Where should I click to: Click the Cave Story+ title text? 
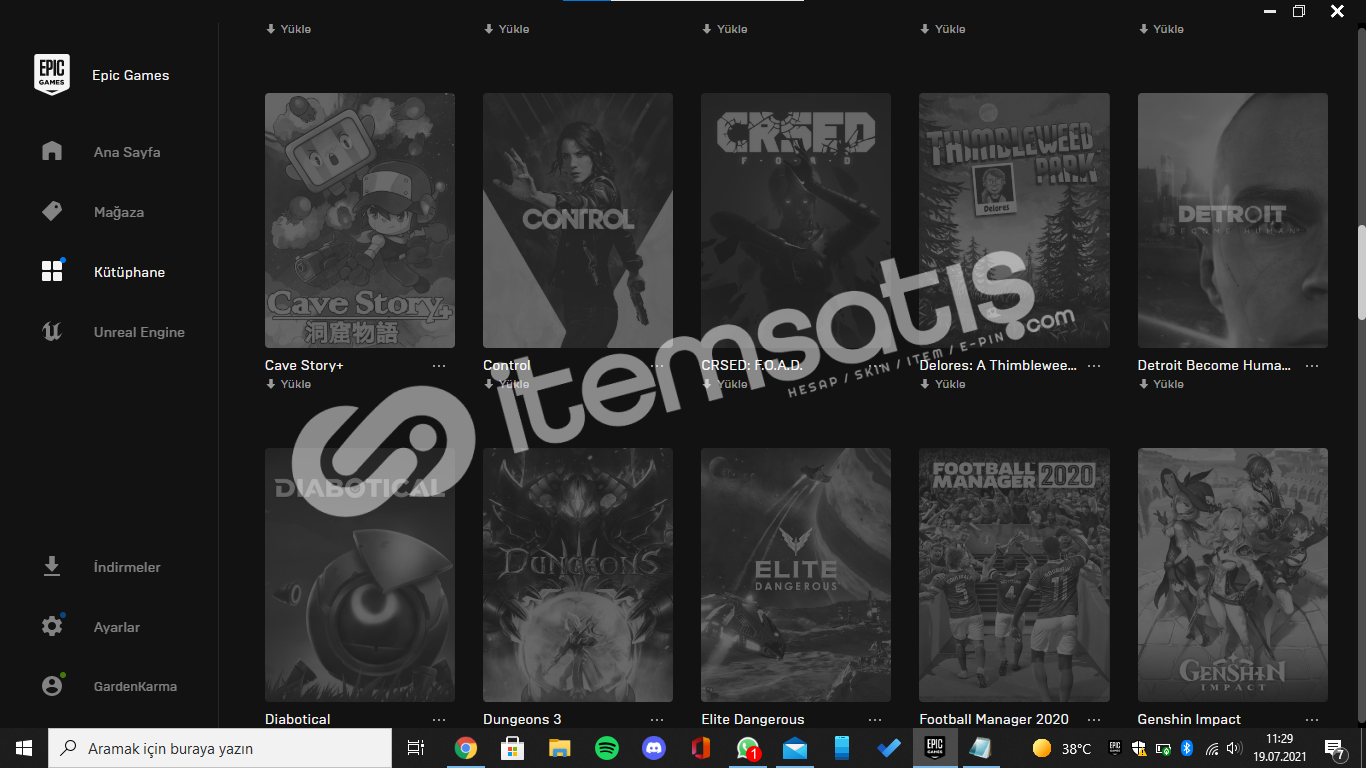pyautogui.click(x=304, y=365)
